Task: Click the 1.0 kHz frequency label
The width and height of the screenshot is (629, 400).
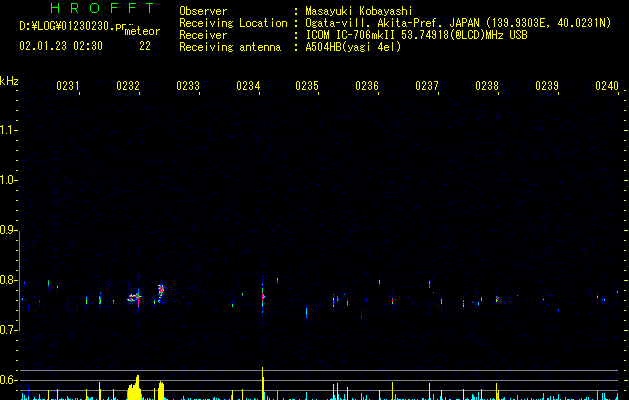Action: 8,180
